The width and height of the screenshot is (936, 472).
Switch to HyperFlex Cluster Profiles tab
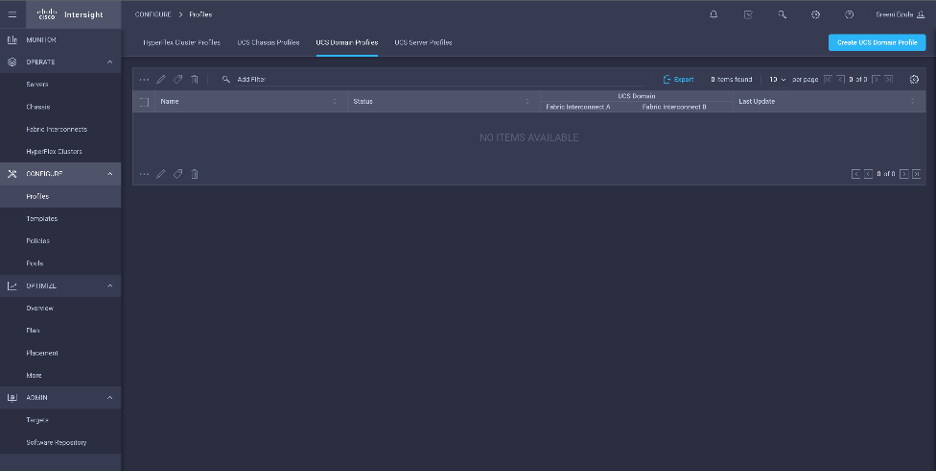tap(181, 42)
